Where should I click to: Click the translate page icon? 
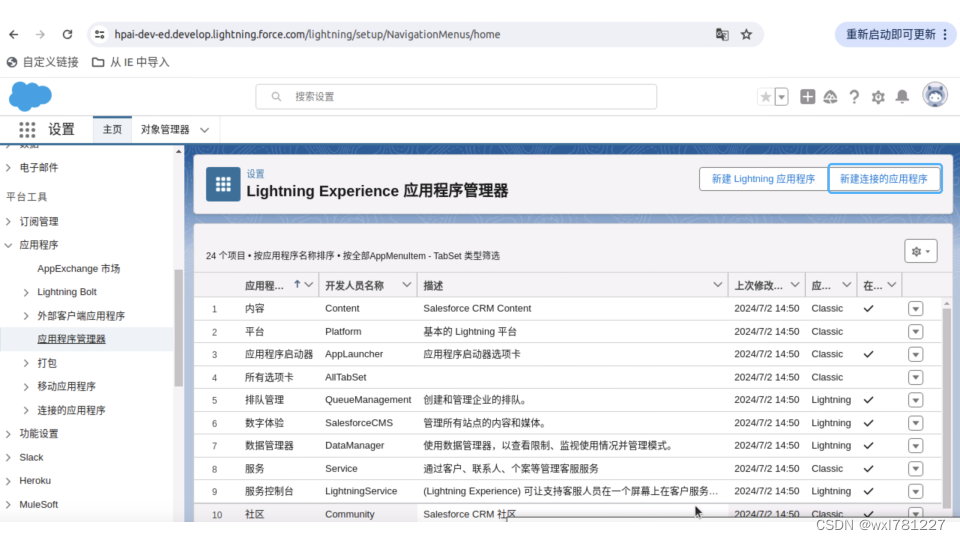[722, 34]
